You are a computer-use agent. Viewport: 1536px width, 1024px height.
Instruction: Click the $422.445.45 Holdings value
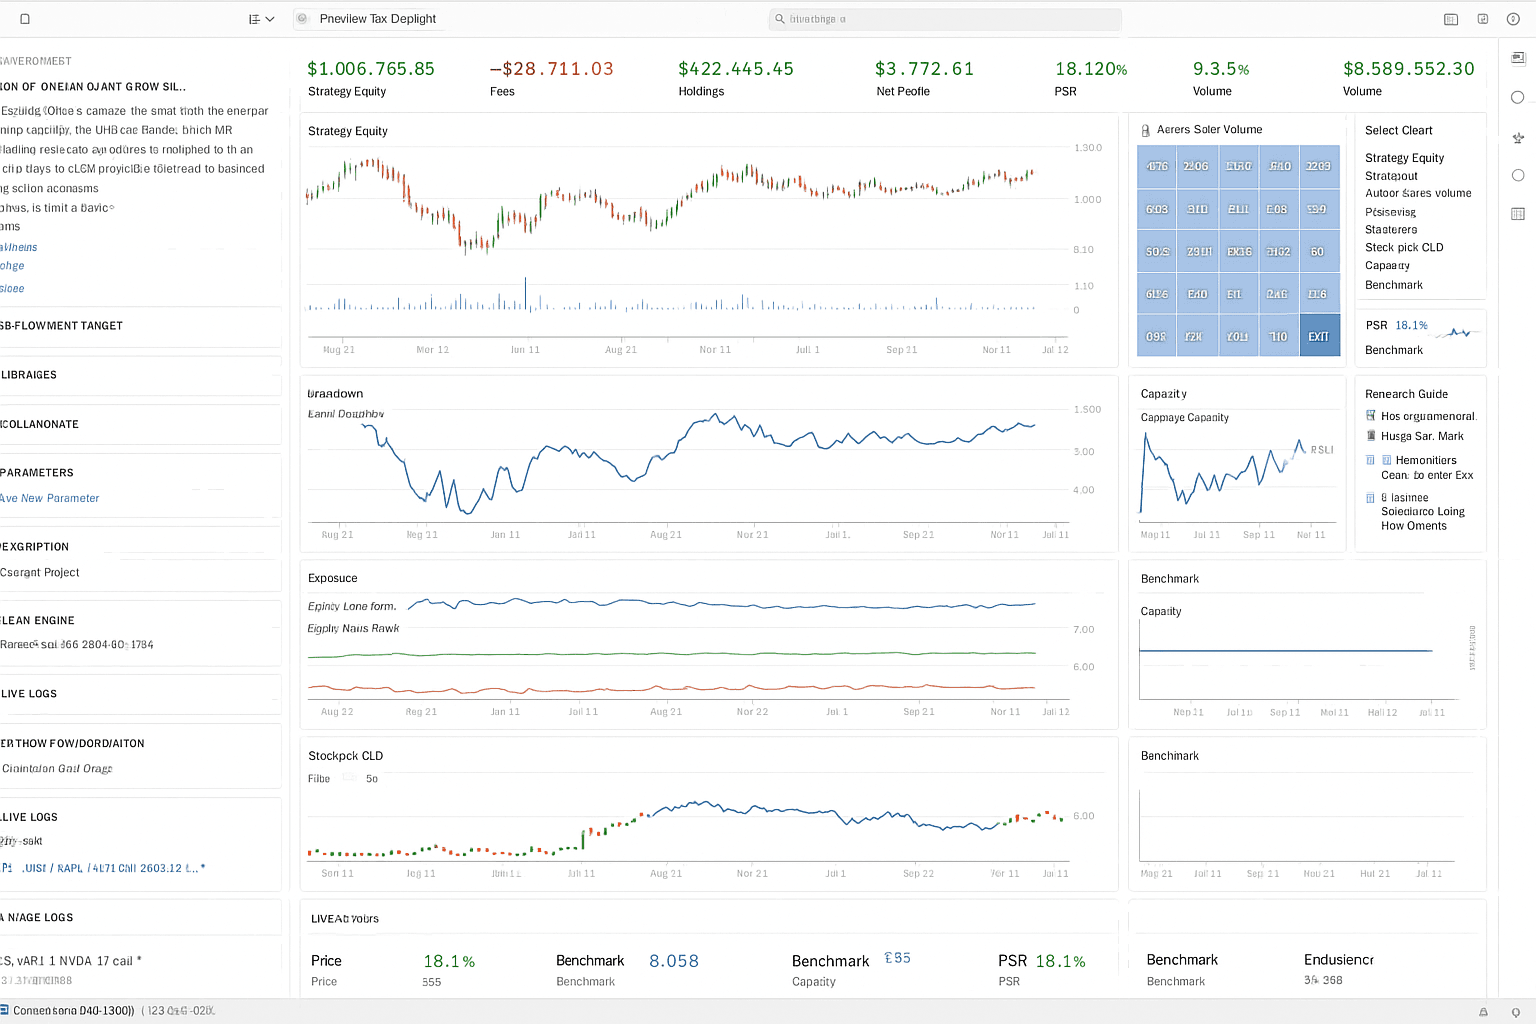(x=736, y=69)
